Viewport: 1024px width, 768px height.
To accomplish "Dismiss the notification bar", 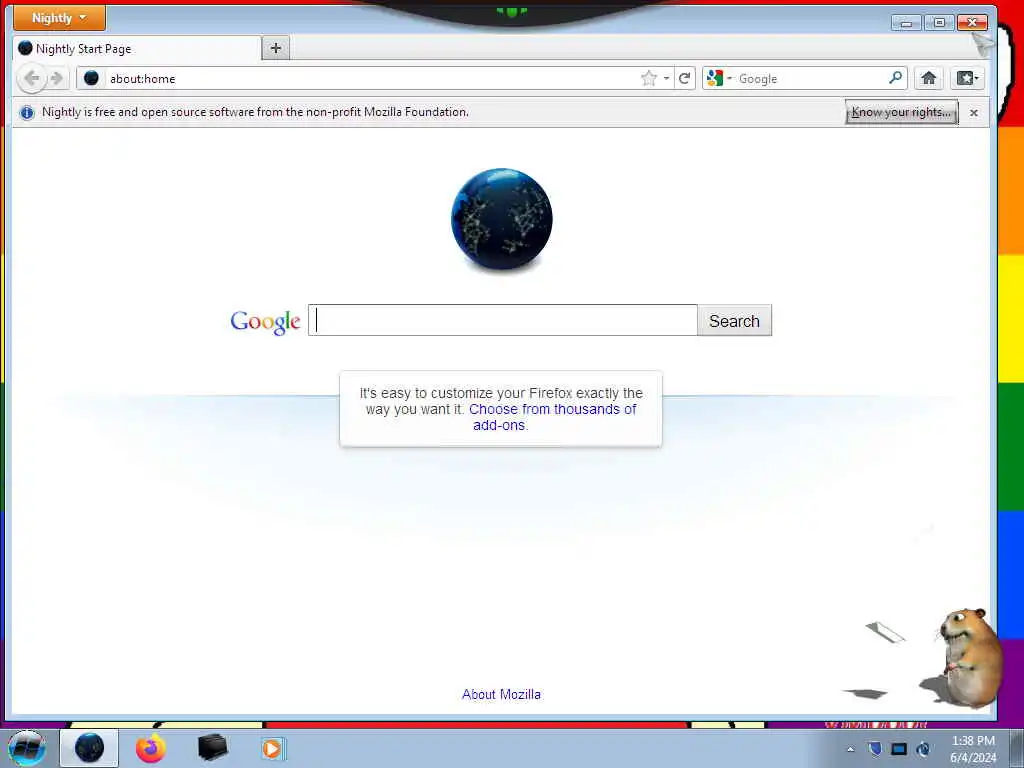I will pyautogui.click(x=974, y=112).
